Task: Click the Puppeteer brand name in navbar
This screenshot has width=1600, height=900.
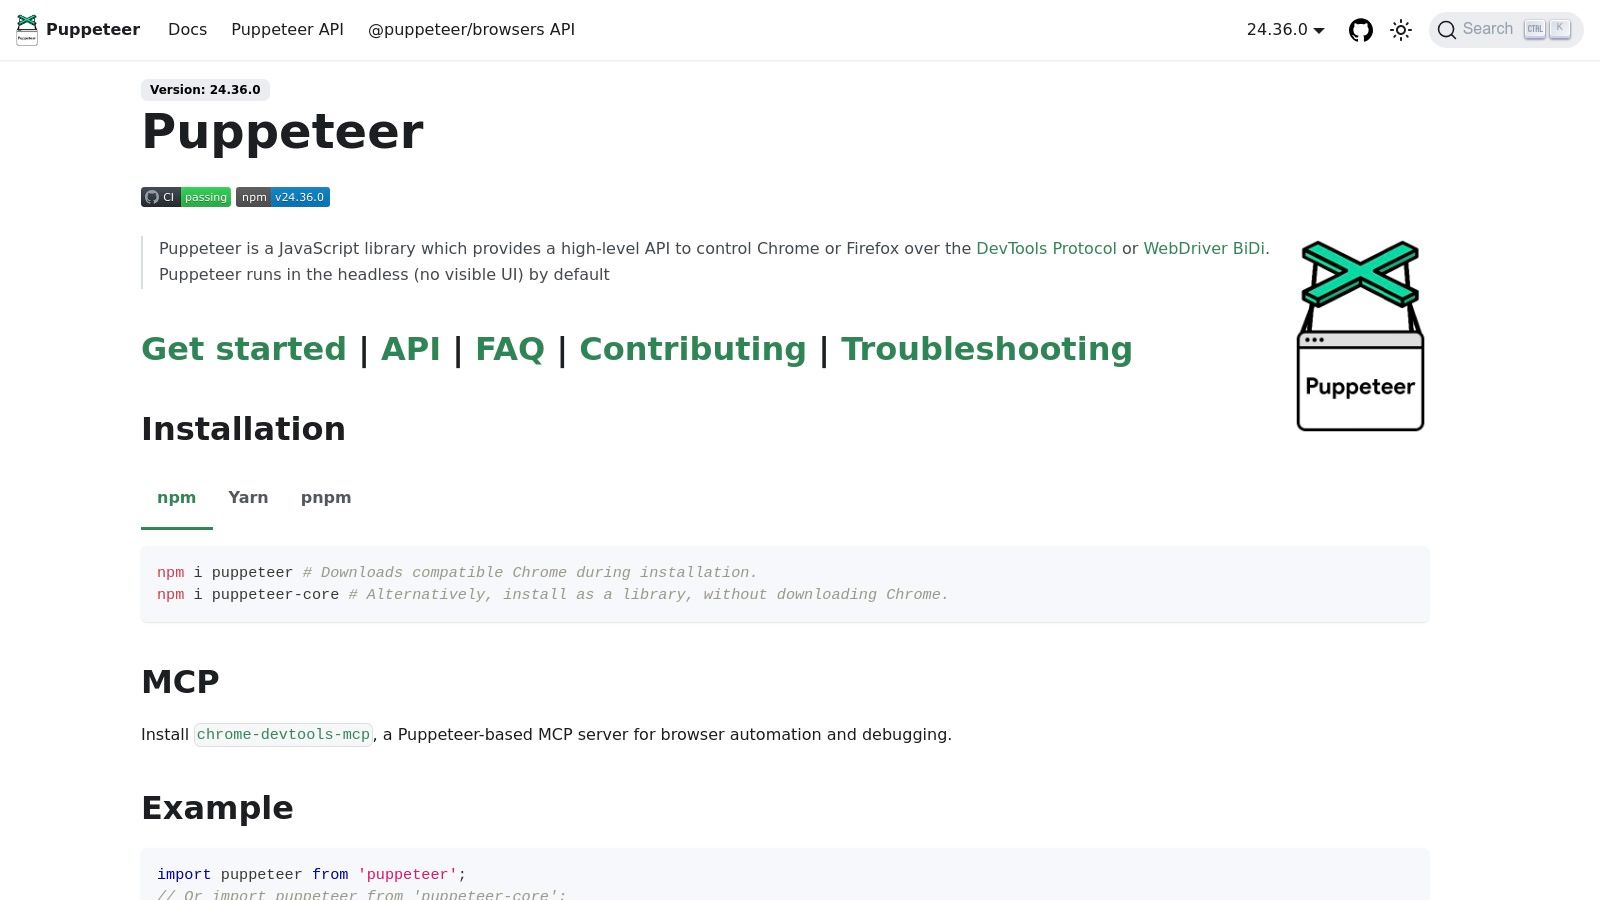Action: click(x=93, y=30)
